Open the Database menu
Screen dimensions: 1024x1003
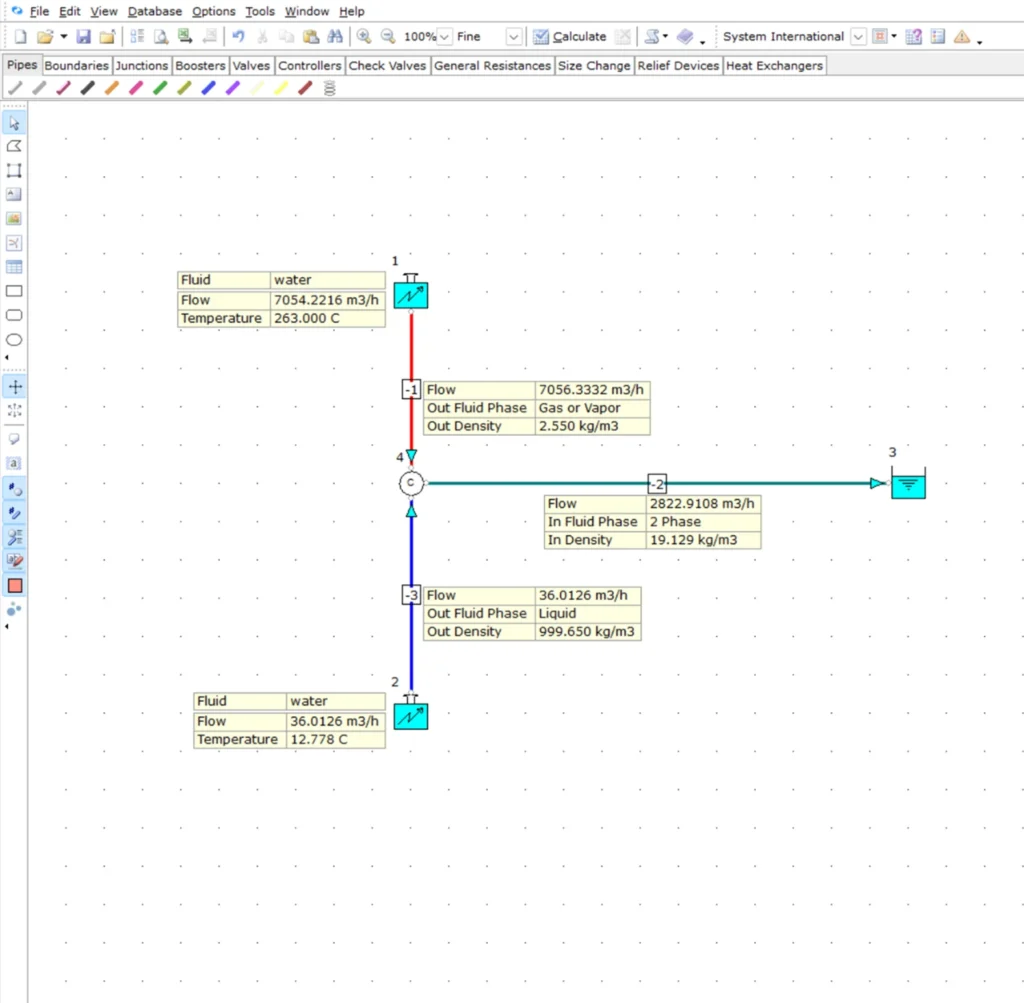[x=155, y=12]
